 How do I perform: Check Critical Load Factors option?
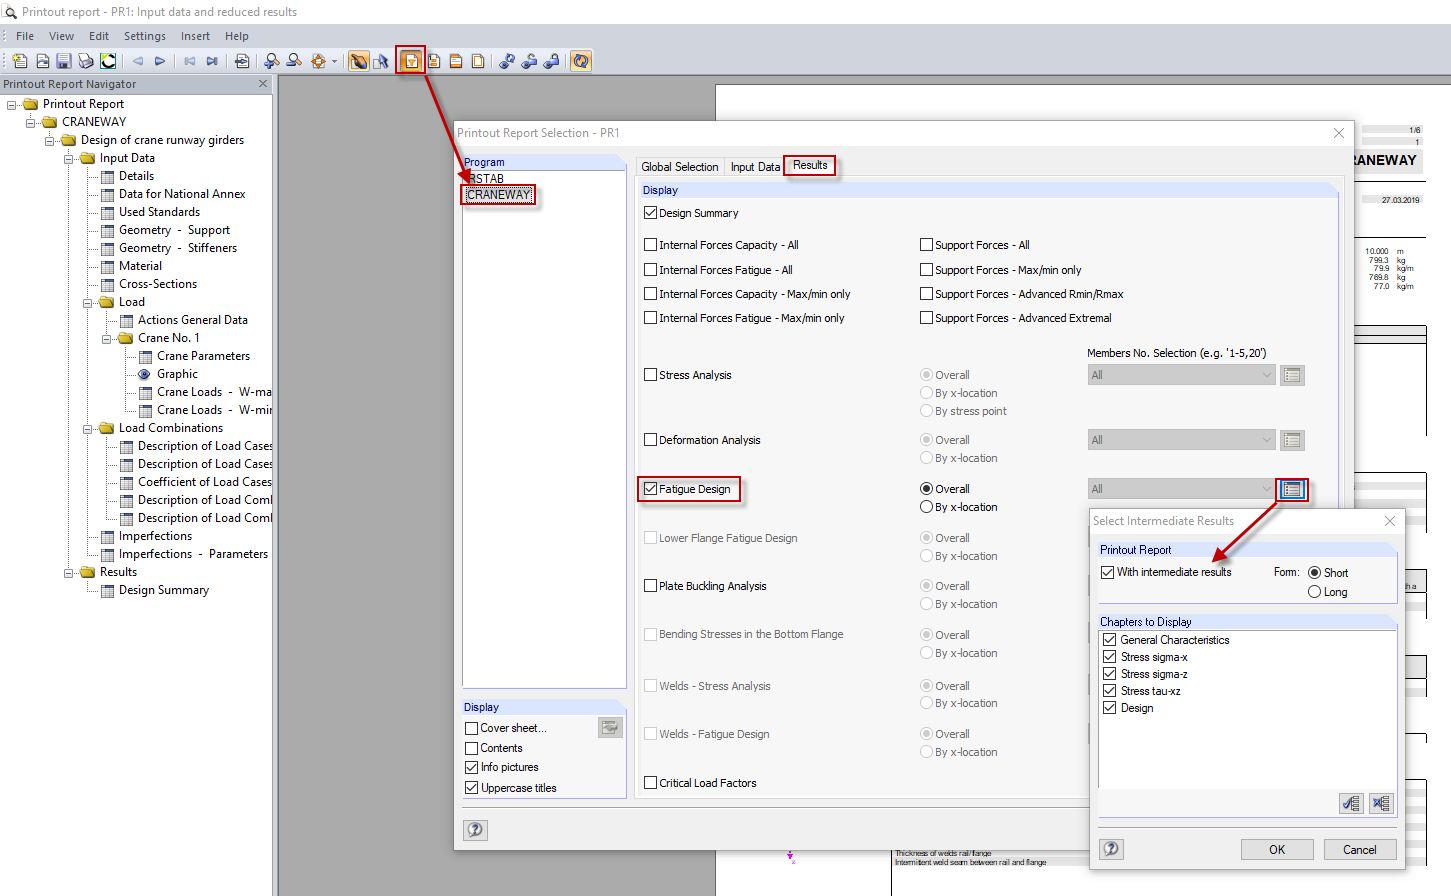click(651, 783)
